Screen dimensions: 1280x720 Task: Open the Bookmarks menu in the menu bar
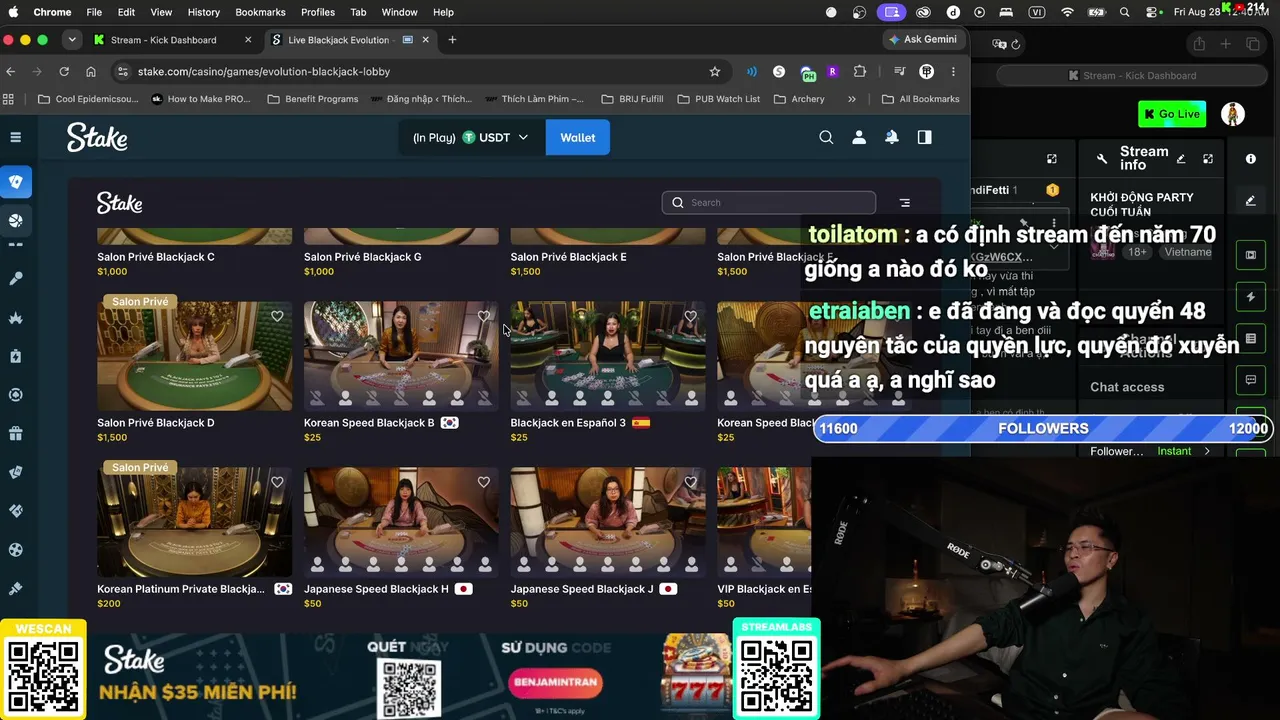click(x=260, y=12)
